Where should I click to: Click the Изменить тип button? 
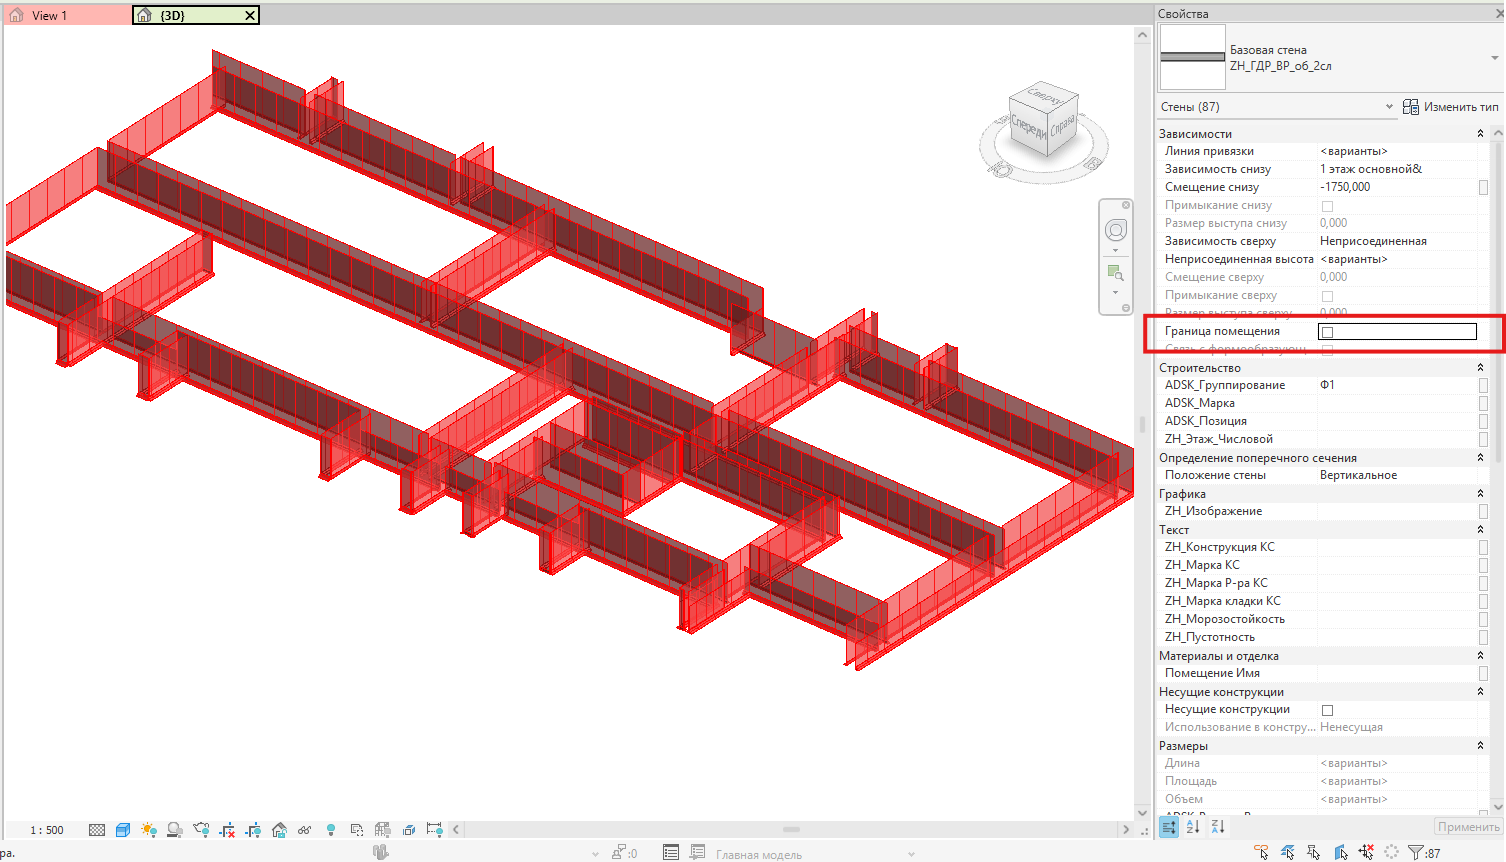1451,107
